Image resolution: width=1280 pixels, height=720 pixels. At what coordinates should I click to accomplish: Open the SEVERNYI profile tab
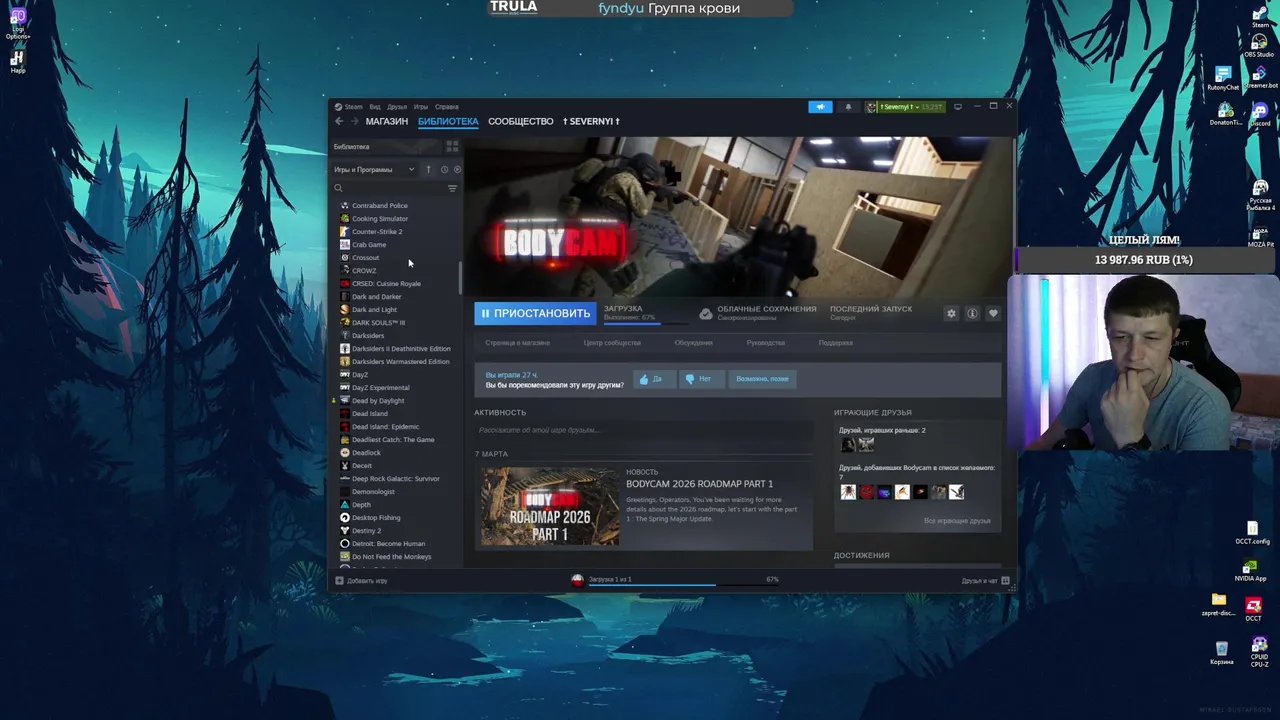coord(591,121)
